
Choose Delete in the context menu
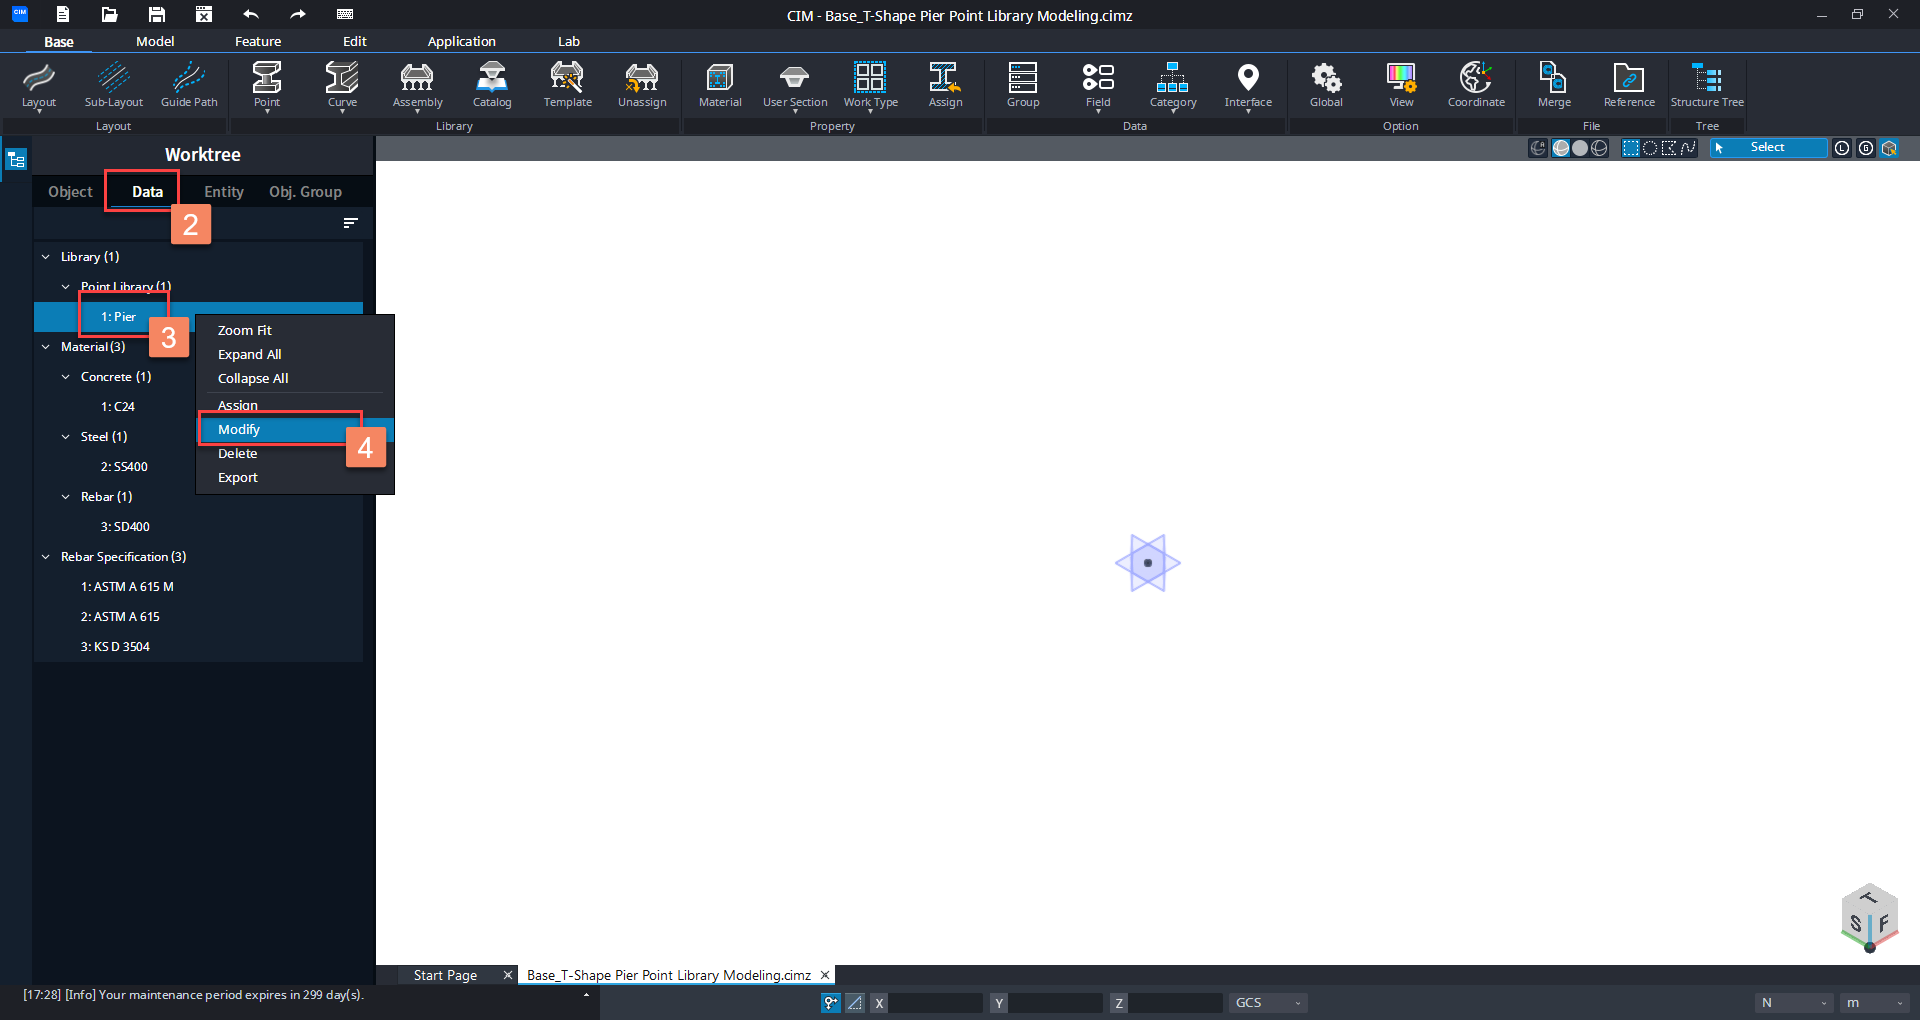295,454
